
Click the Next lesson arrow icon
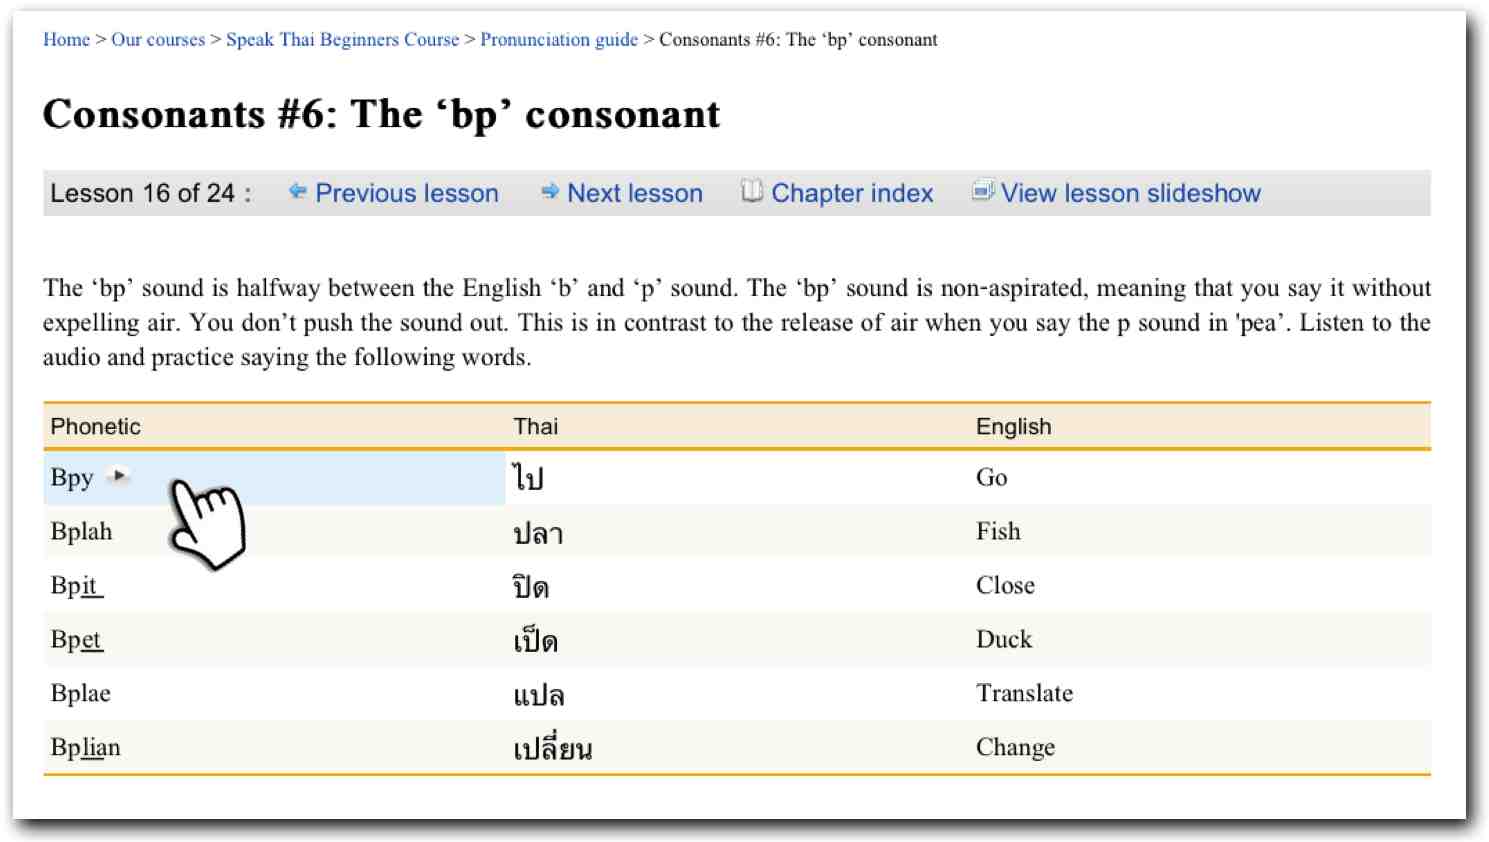coord(549,191)
